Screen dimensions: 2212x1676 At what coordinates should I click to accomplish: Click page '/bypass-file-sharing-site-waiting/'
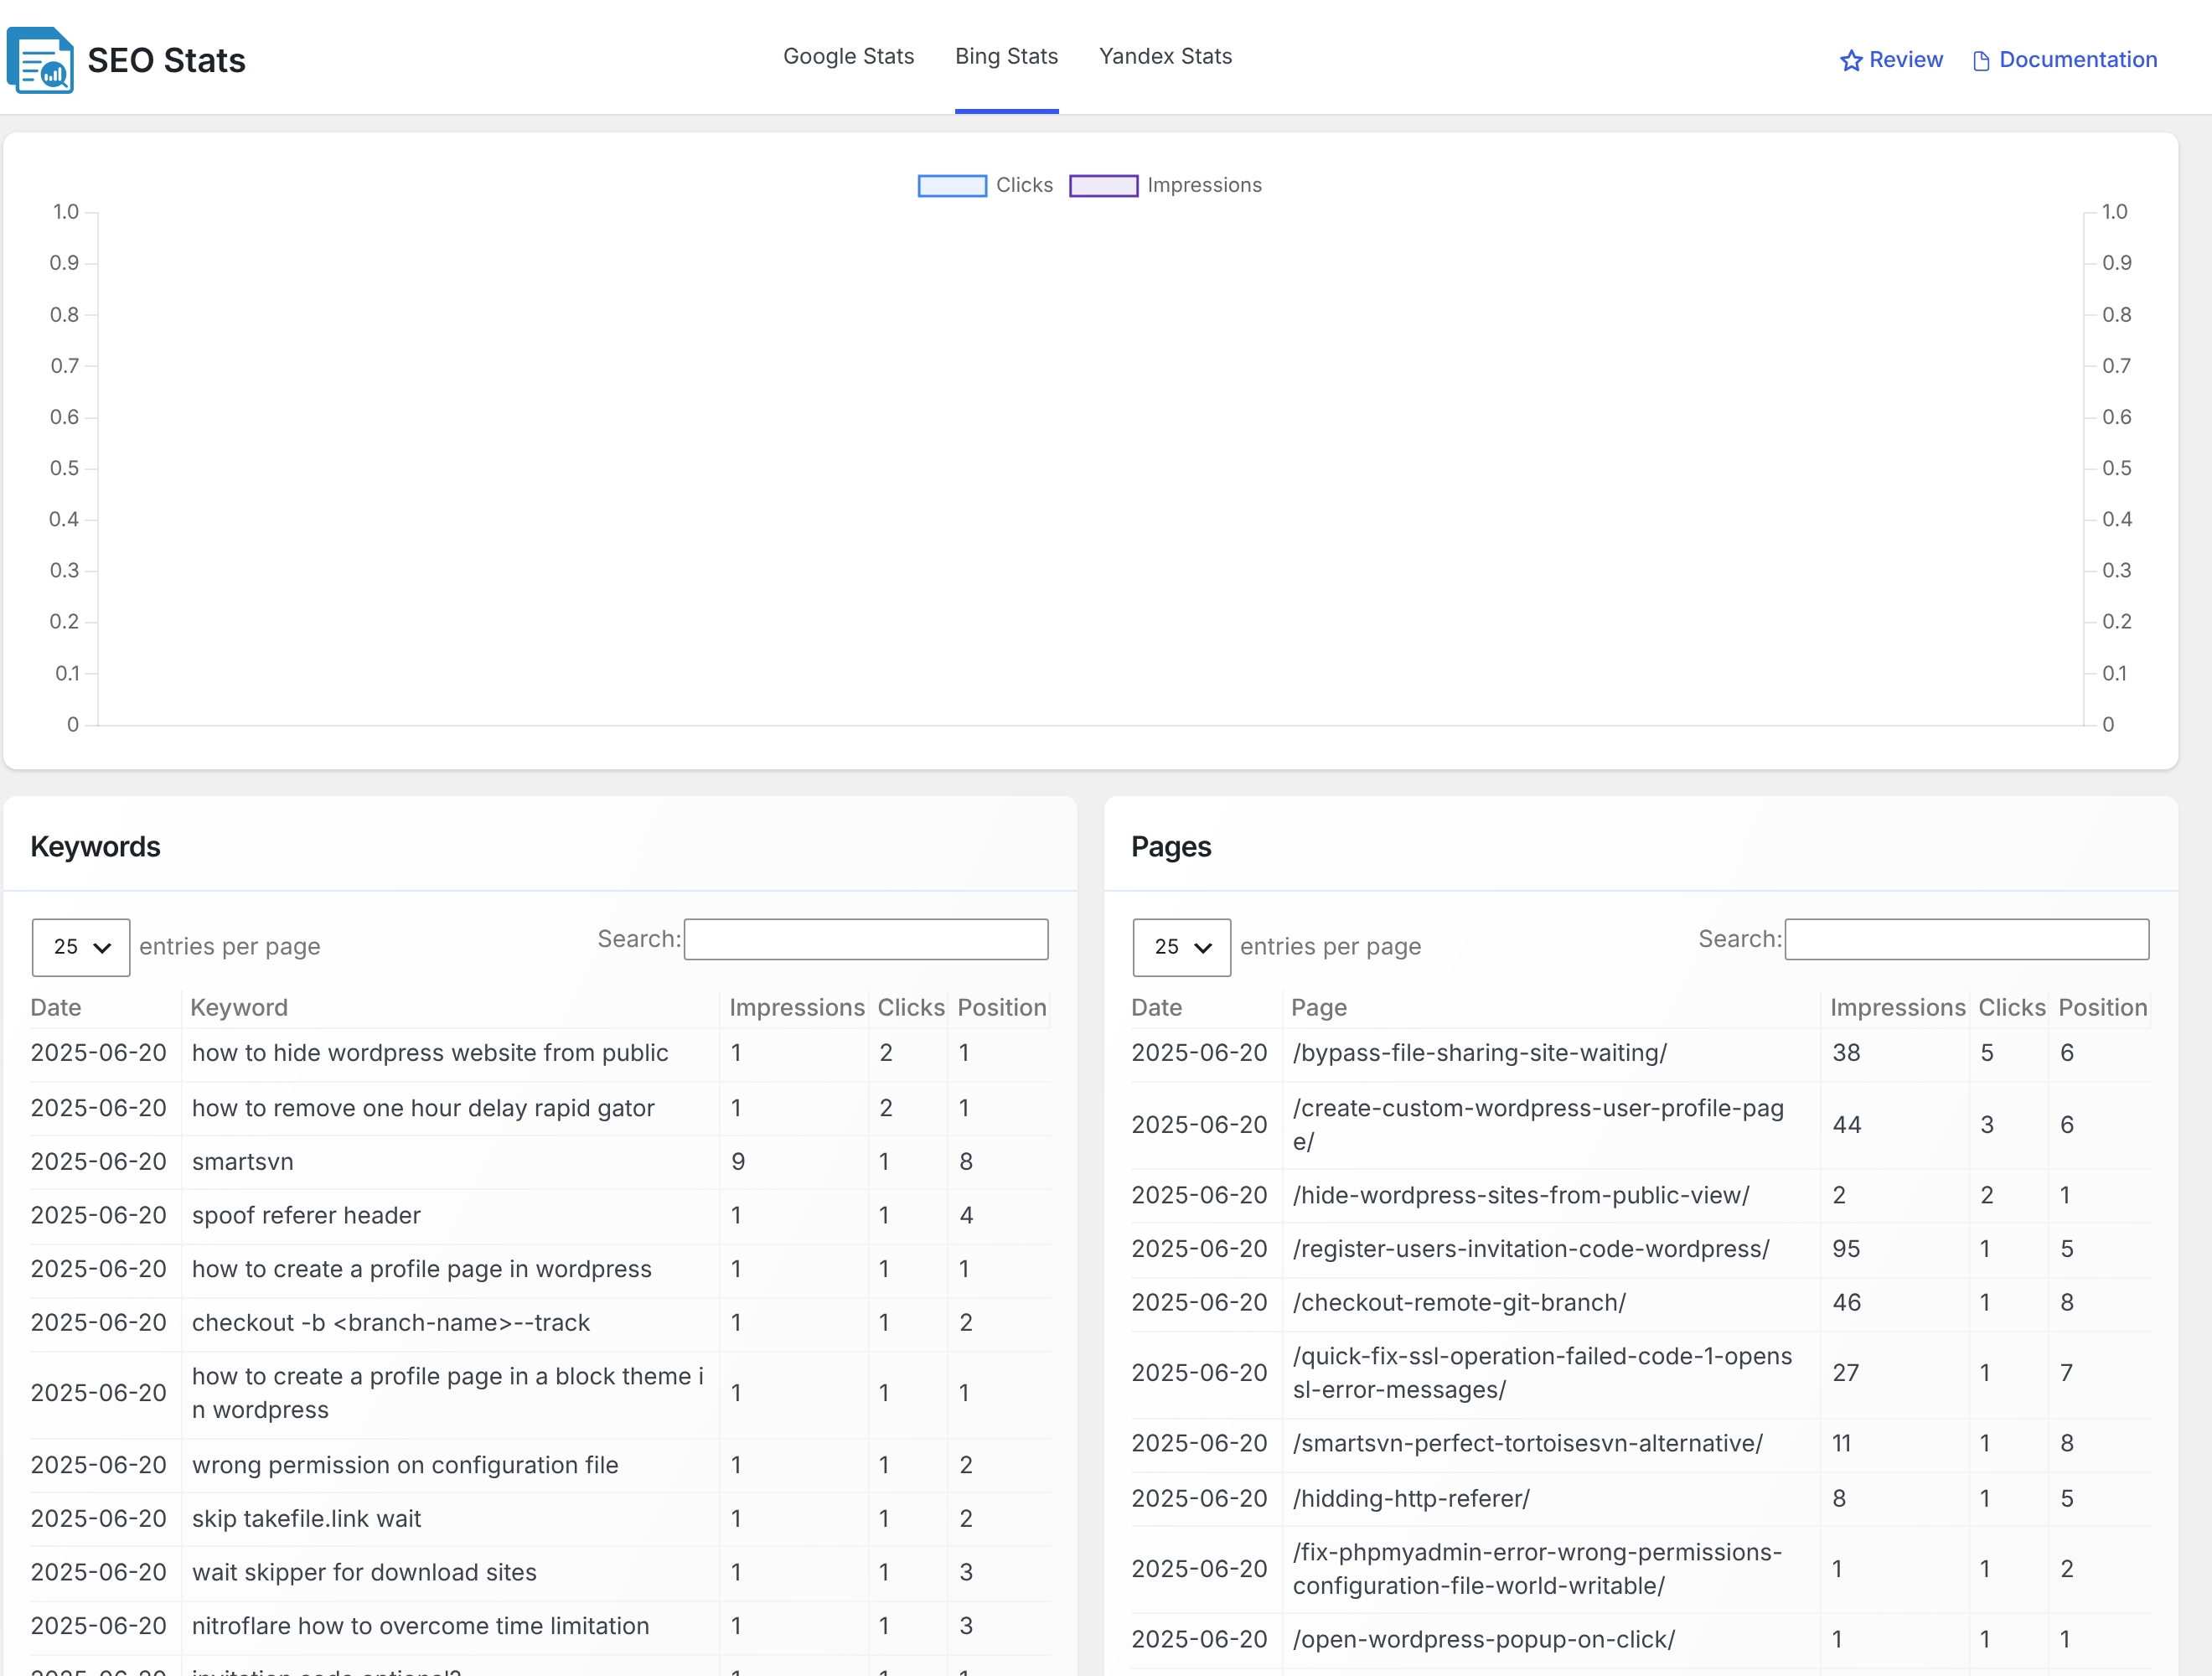pyautogui.click(x=1480, y=1053)
